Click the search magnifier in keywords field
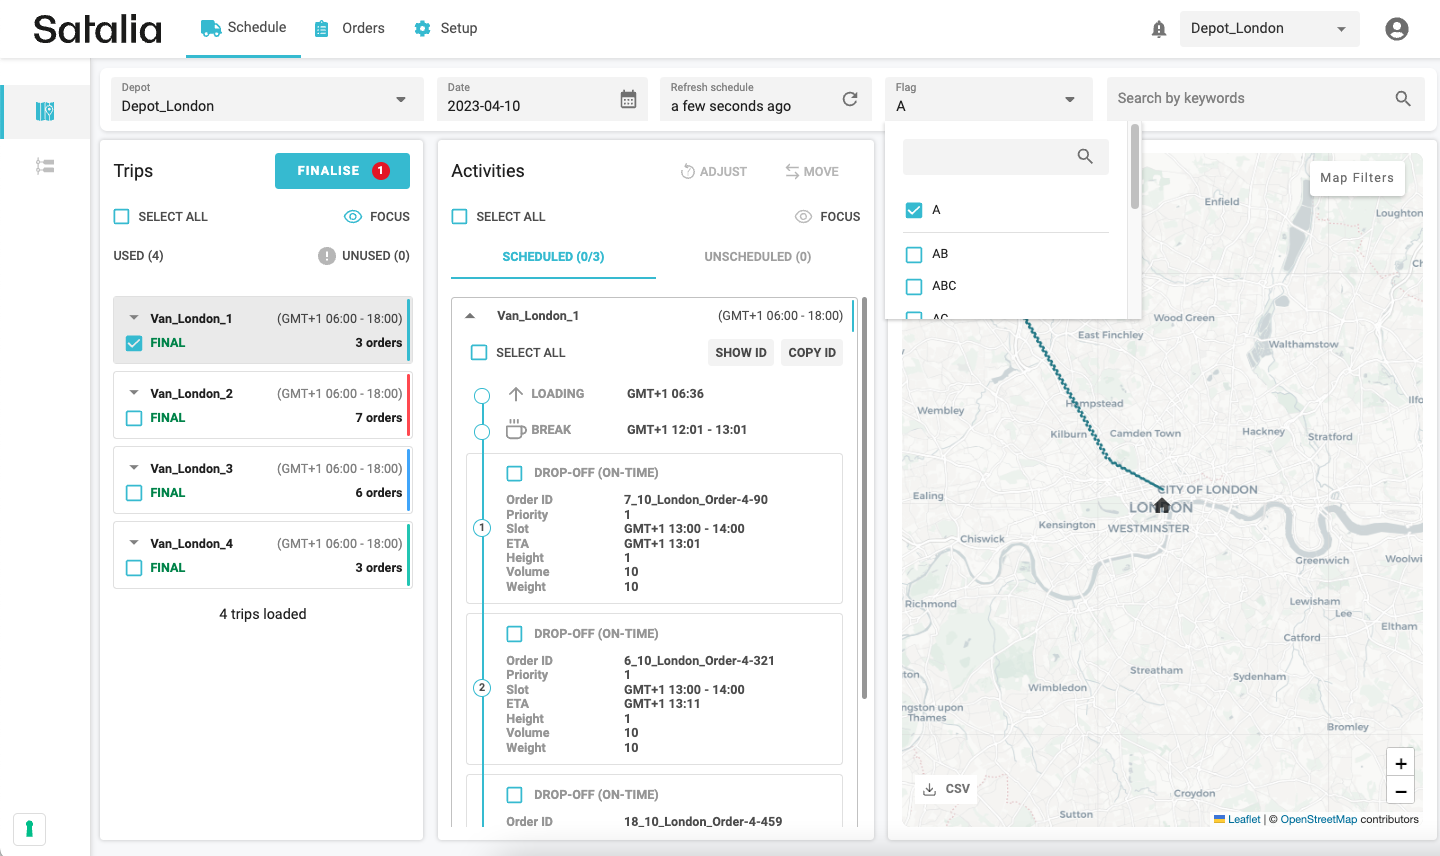 (x=1403, y=98)
